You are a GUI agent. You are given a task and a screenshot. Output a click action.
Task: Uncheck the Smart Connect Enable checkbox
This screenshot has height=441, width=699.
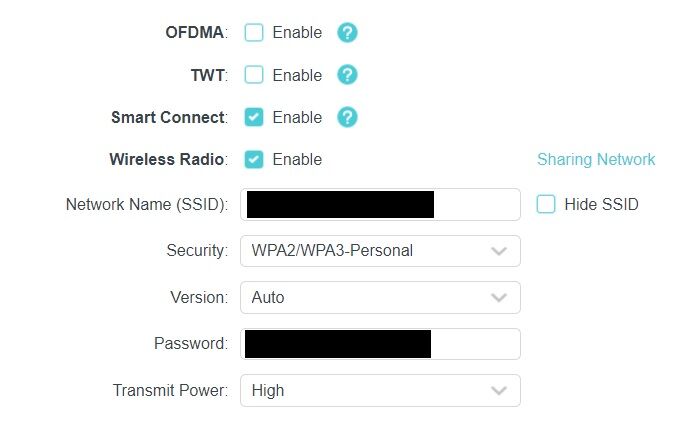coord(254,117)
